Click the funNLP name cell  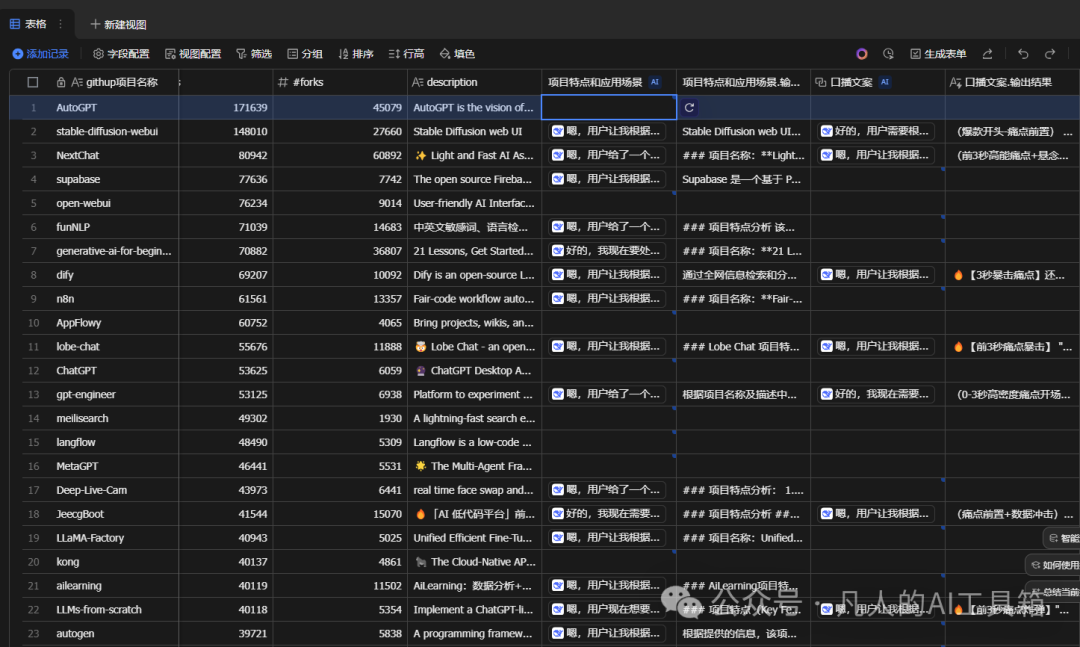113,227
